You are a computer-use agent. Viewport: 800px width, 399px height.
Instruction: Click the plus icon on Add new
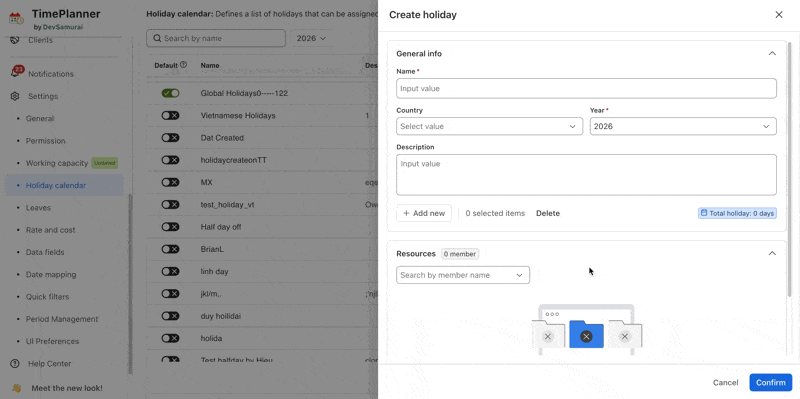click(x=406, y=213)
